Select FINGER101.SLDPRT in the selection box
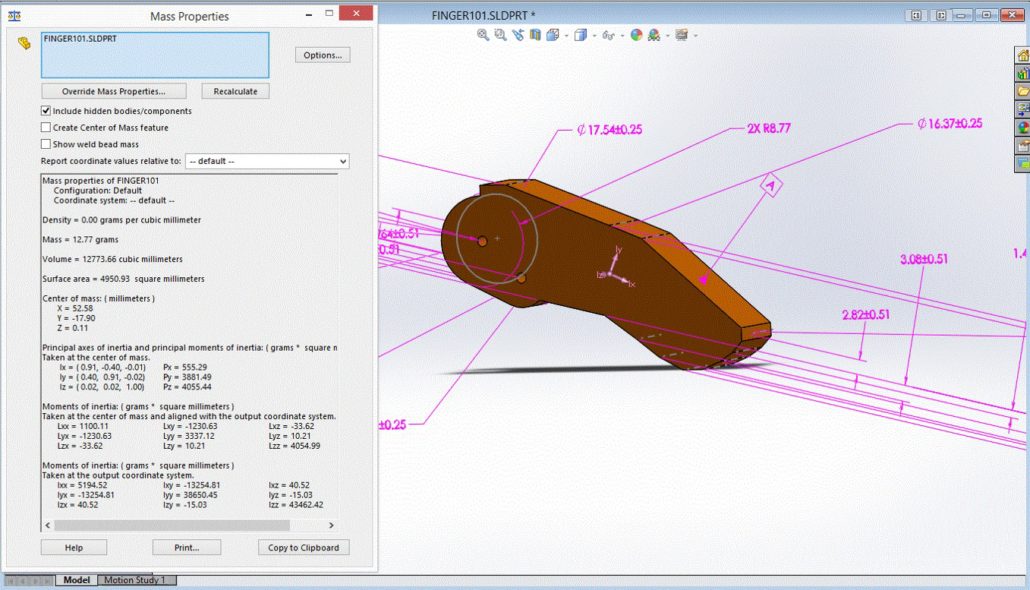This screenshot has height=590, width=1030. (80, 39)
